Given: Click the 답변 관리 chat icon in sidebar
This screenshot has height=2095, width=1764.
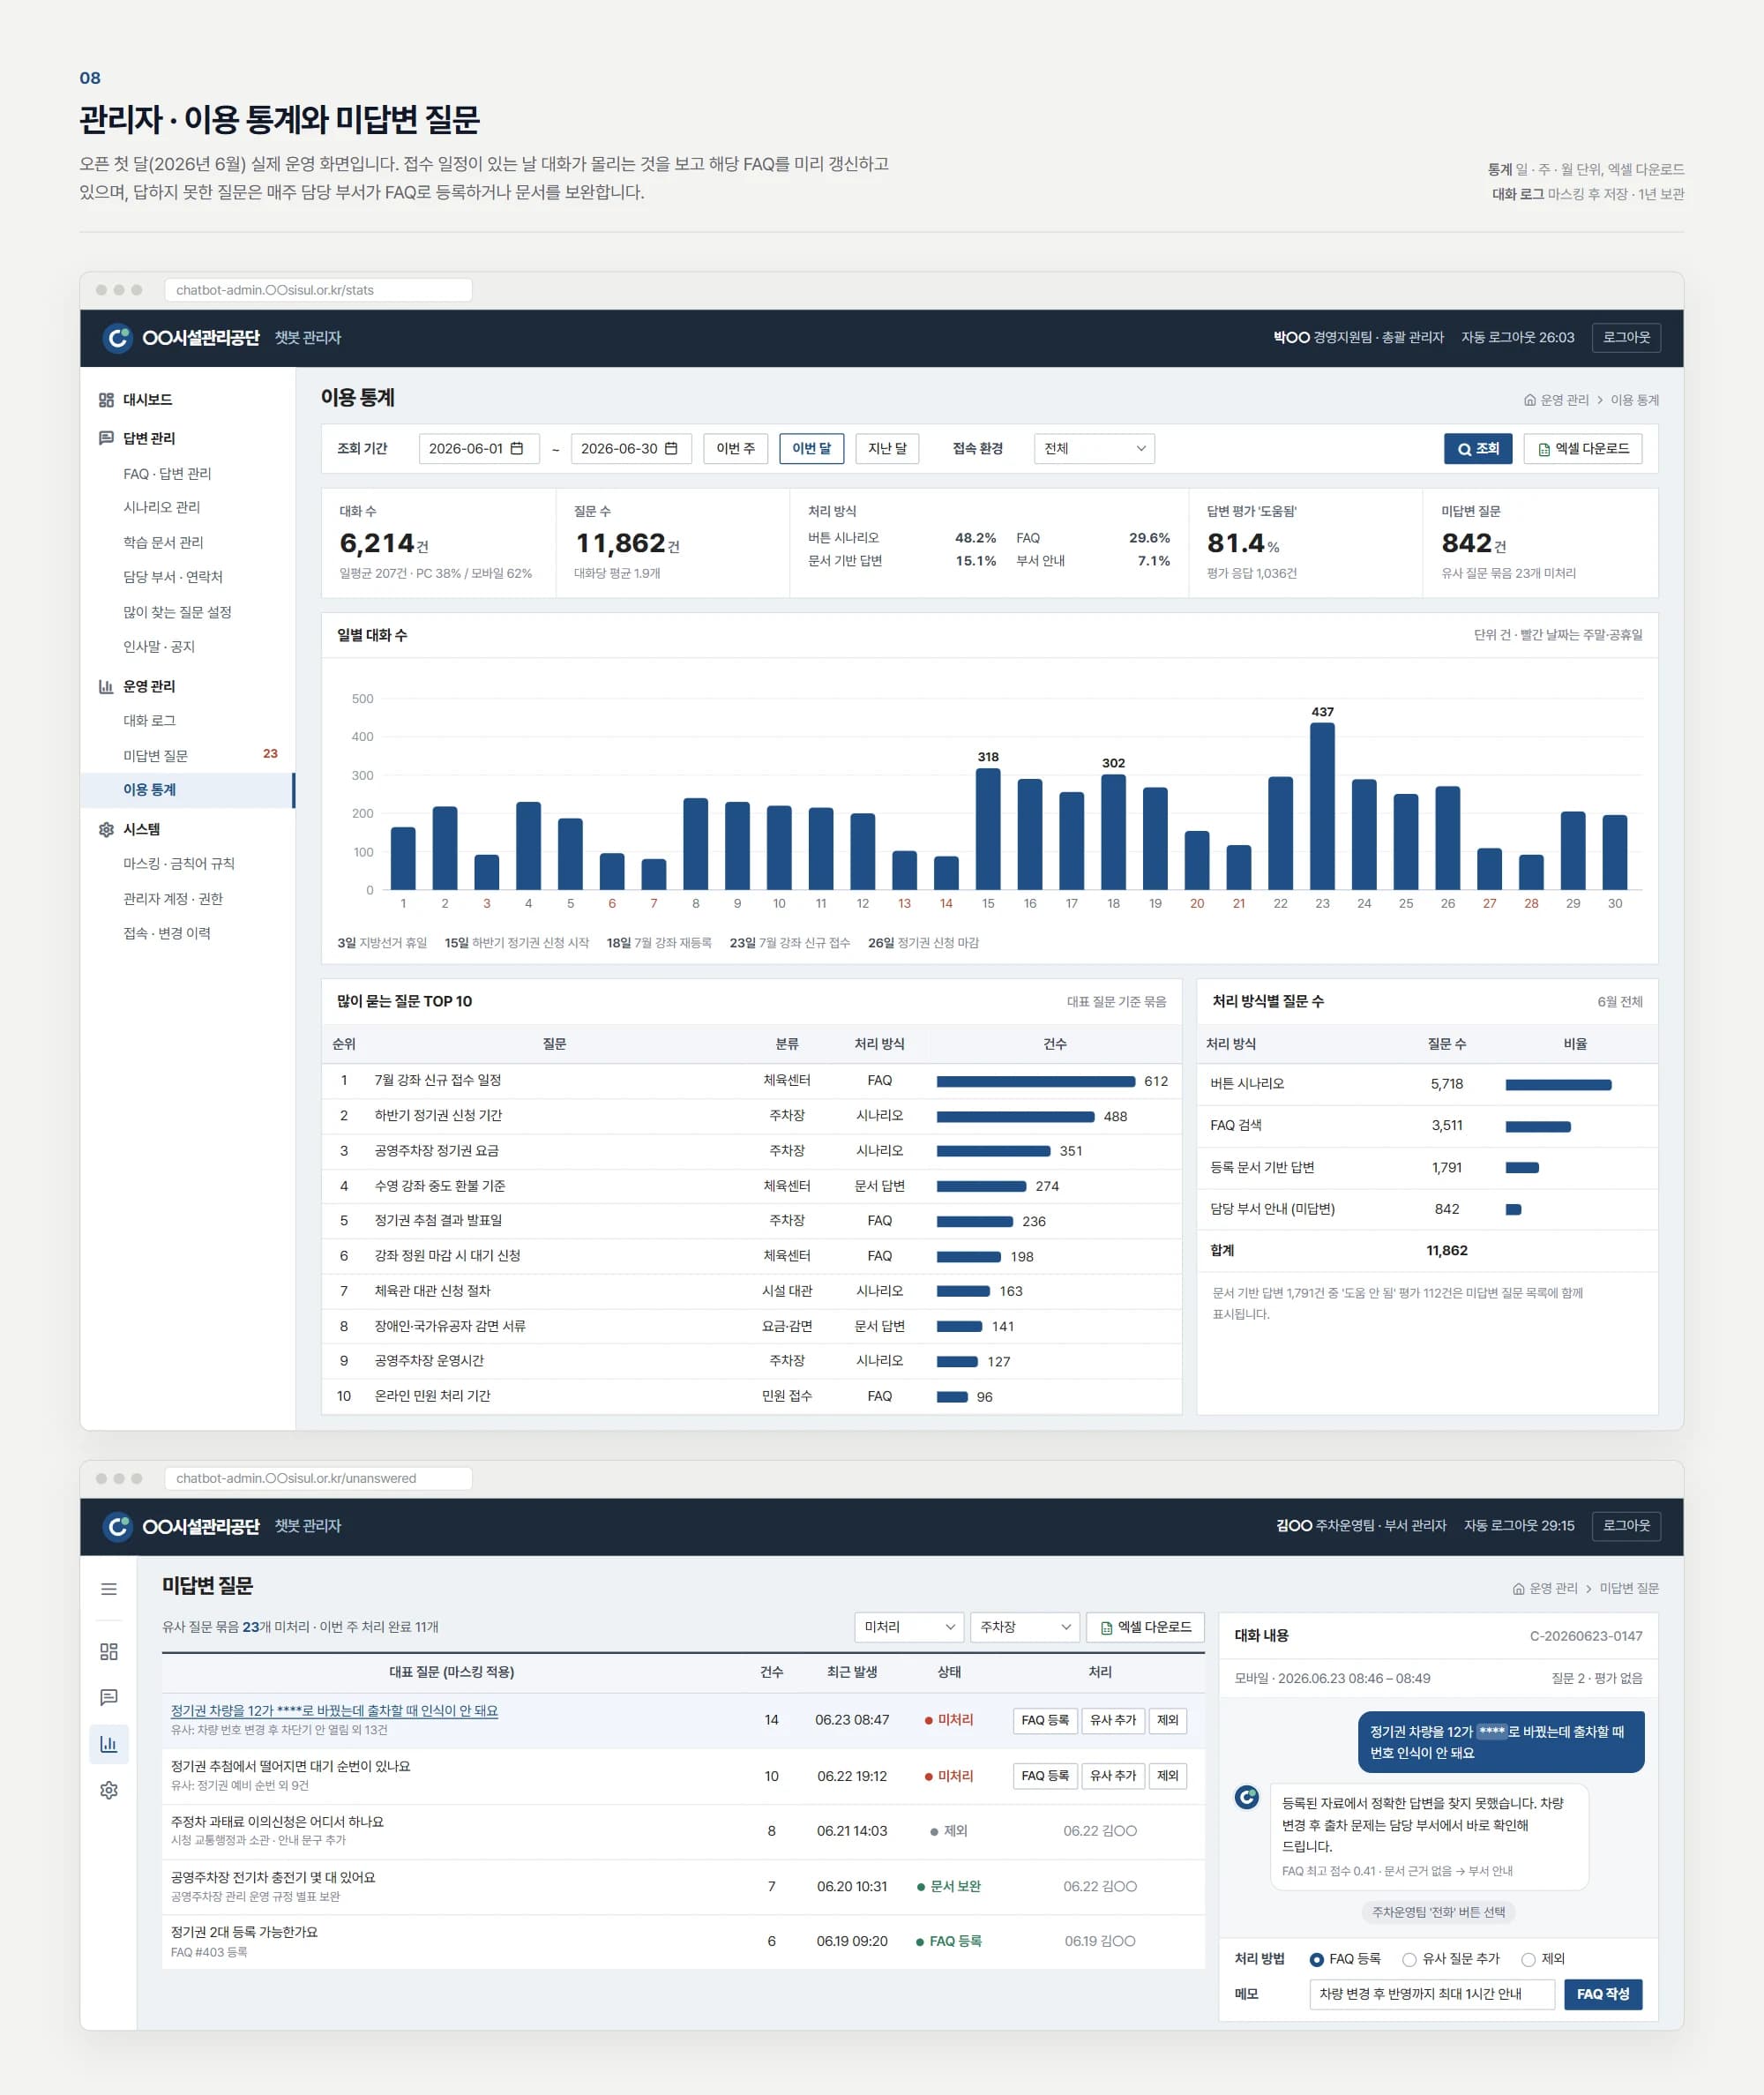Looking at the screenshot, I should pos(106,438).
